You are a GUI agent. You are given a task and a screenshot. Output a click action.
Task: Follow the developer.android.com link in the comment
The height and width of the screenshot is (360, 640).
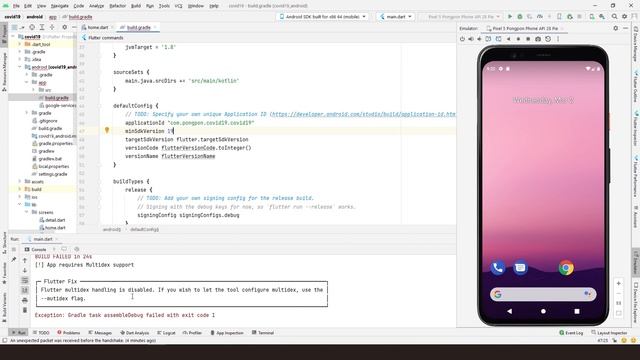[363, 114]
